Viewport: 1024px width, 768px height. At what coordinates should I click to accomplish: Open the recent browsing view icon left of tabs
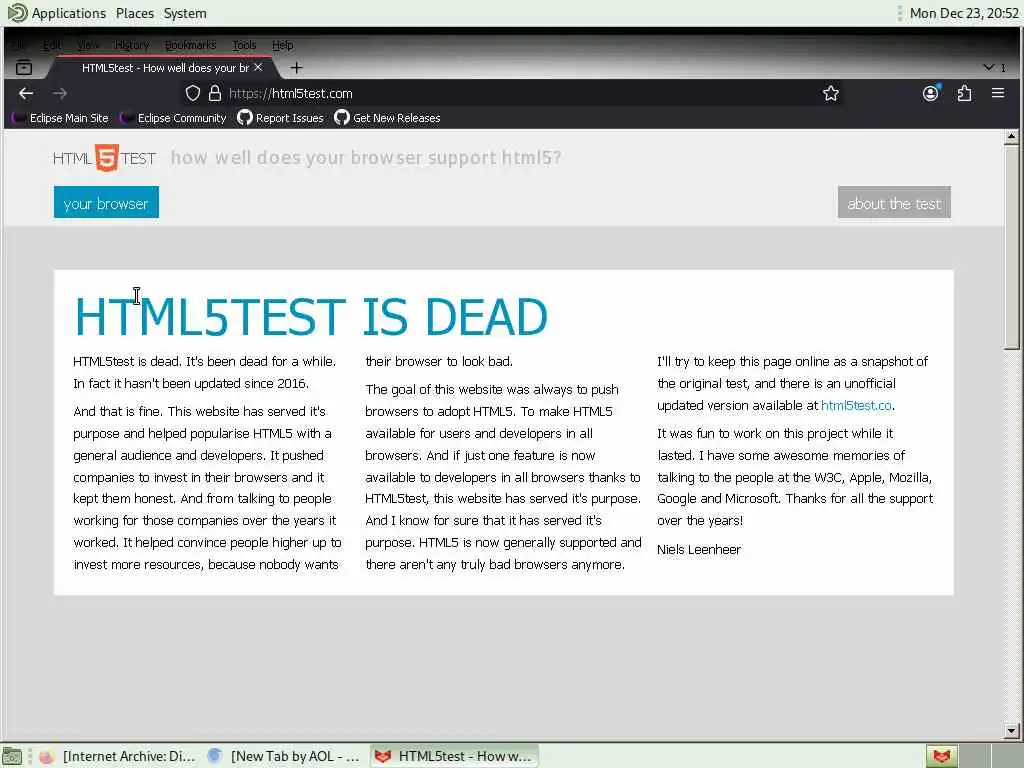coord(24,67)
